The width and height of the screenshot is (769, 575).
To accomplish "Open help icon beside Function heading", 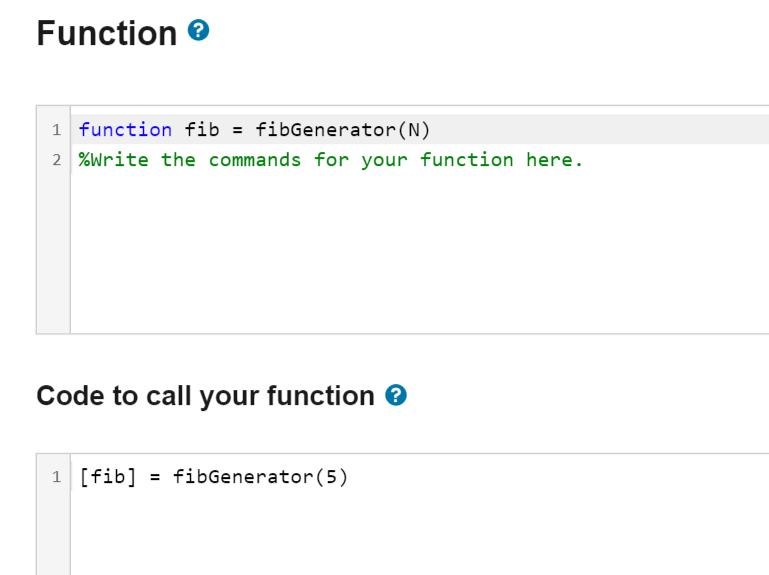I will (x=199, y=30).
